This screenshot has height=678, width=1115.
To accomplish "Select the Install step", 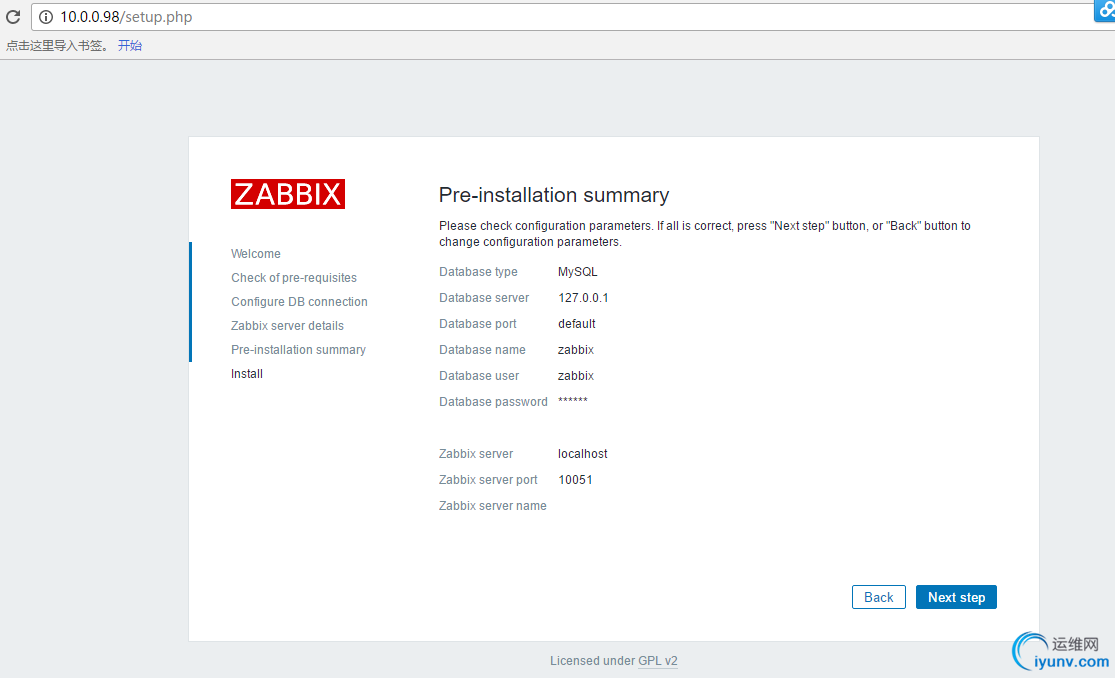I will click(247, 374).
